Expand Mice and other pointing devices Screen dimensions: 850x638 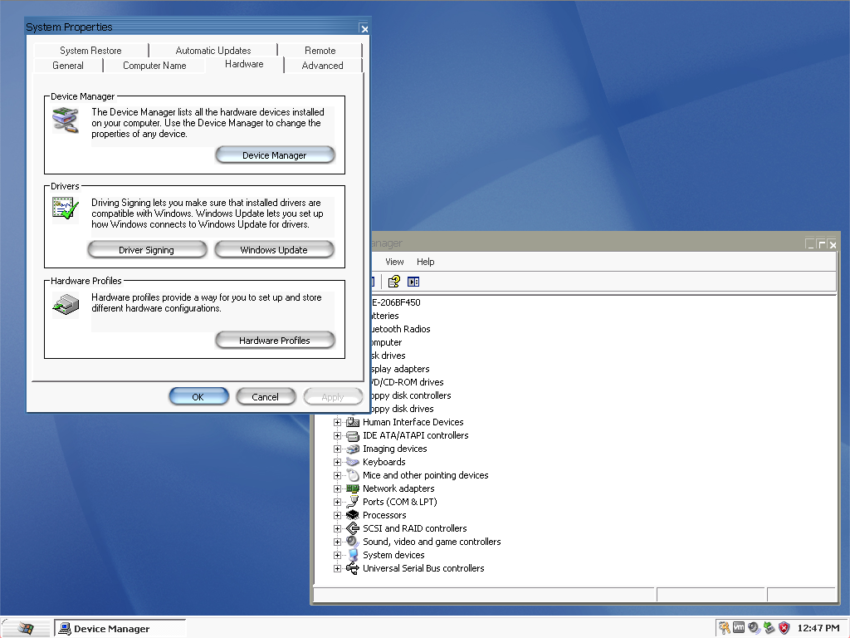click(337, 475)
